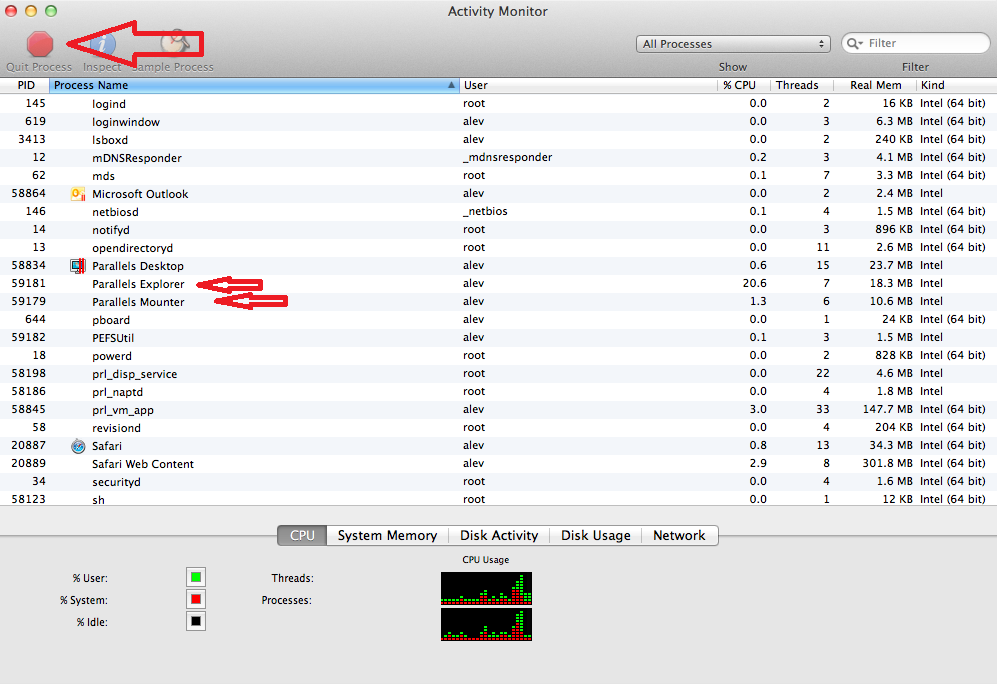The image size is (997, 684).
Task: Select the Safari process name
Action: (107, 446)
